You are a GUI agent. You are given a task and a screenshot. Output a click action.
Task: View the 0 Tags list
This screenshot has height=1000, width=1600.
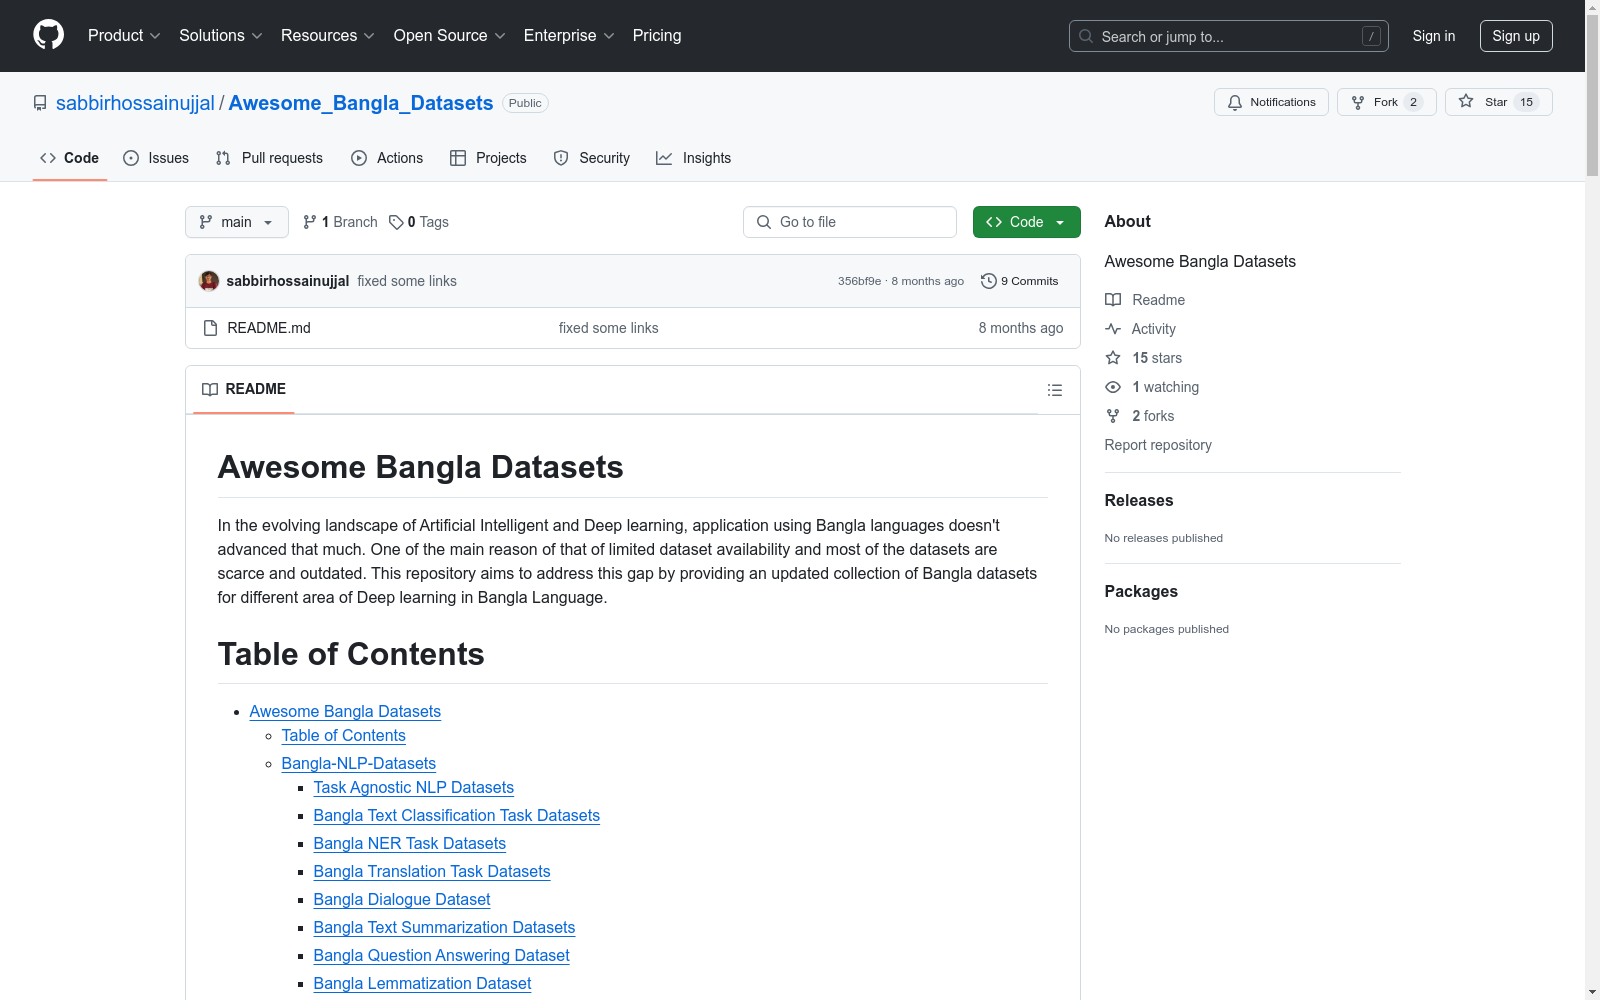[419, 222]
